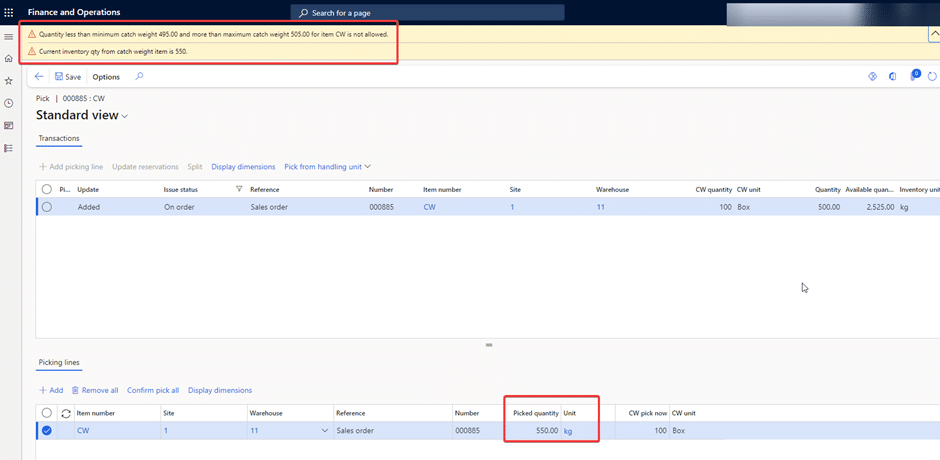Click kg unit link in picking line

click(x=567, y=431)
